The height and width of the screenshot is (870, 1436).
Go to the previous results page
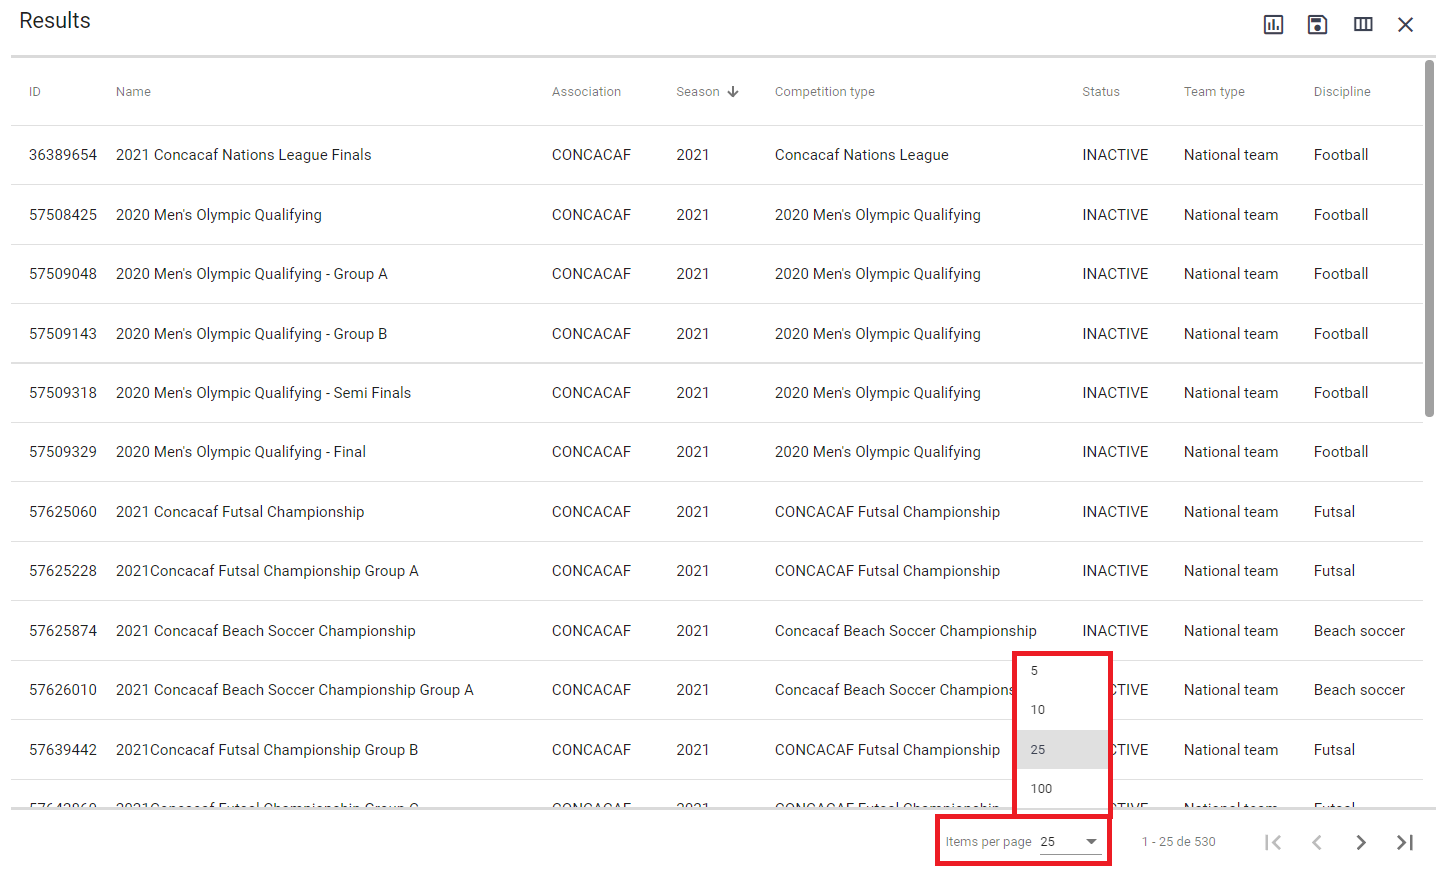coord(1316,842)
